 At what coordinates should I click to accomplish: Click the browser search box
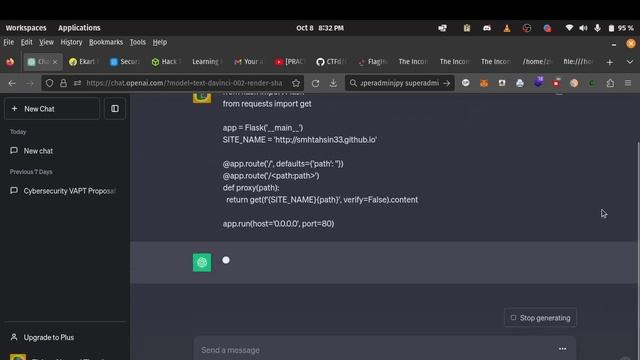pyautogui.click(x=399, y=83)
